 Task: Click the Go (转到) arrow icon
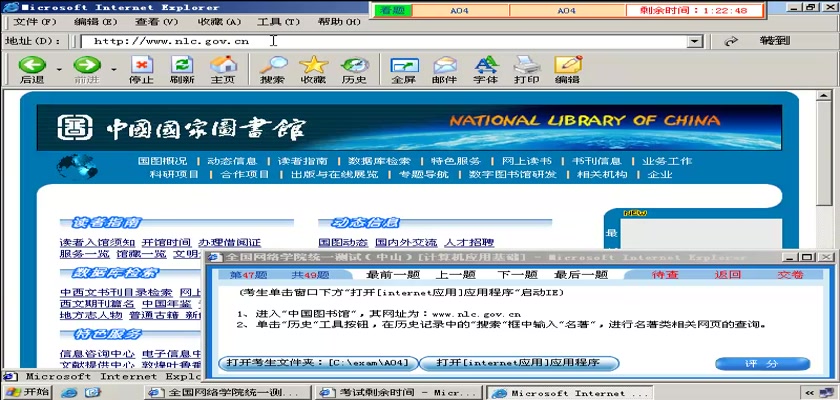point(731,41)
